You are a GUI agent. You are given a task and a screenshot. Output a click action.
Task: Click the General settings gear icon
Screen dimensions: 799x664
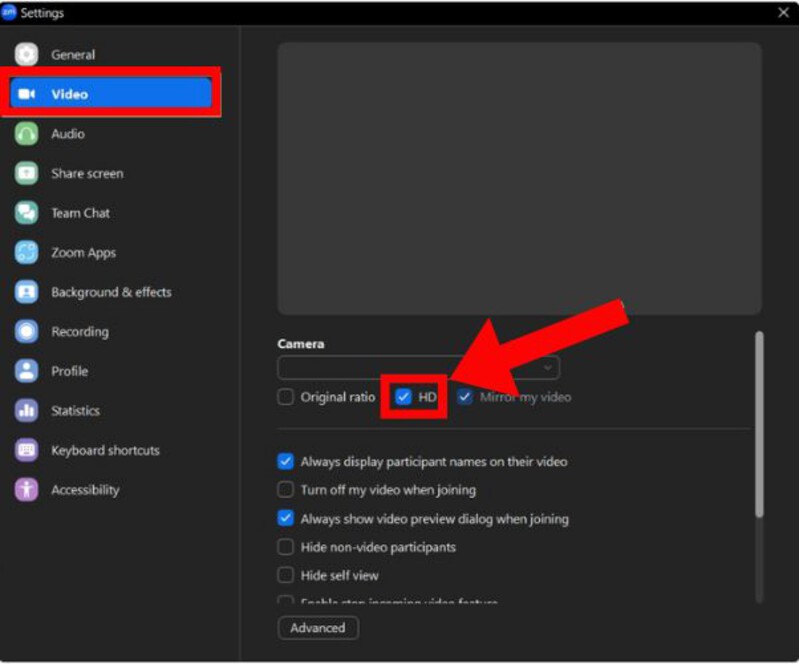pos(27,55)
